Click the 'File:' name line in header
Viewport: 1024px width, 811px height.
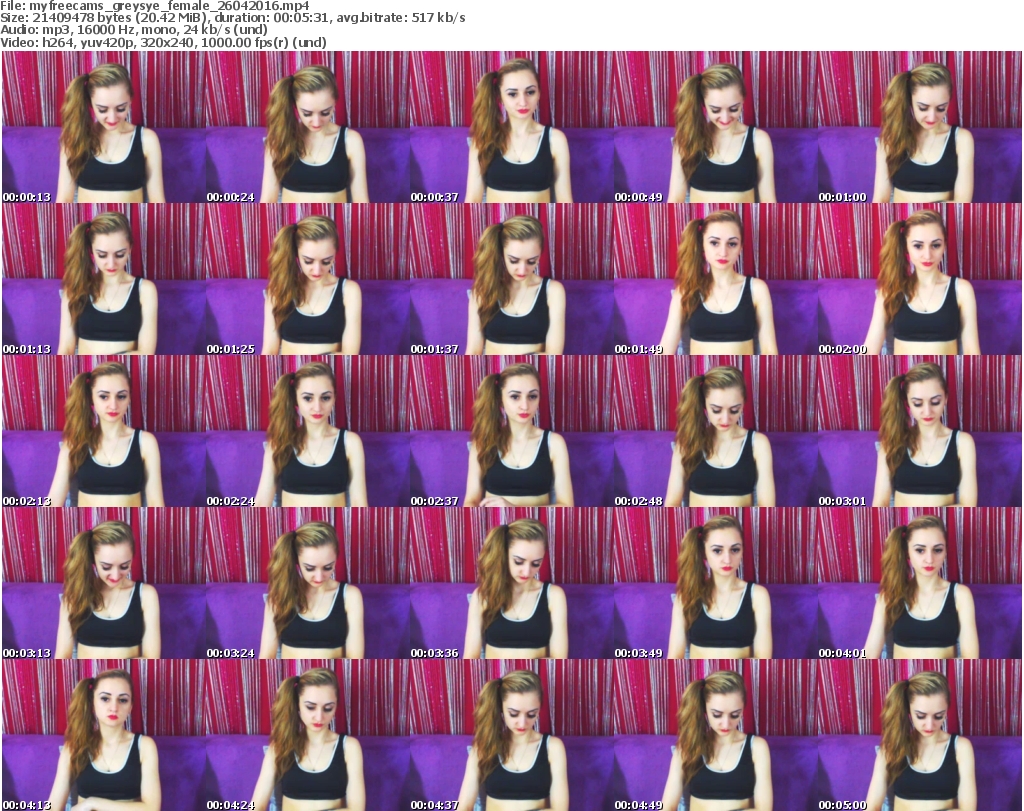pos(155,6)
